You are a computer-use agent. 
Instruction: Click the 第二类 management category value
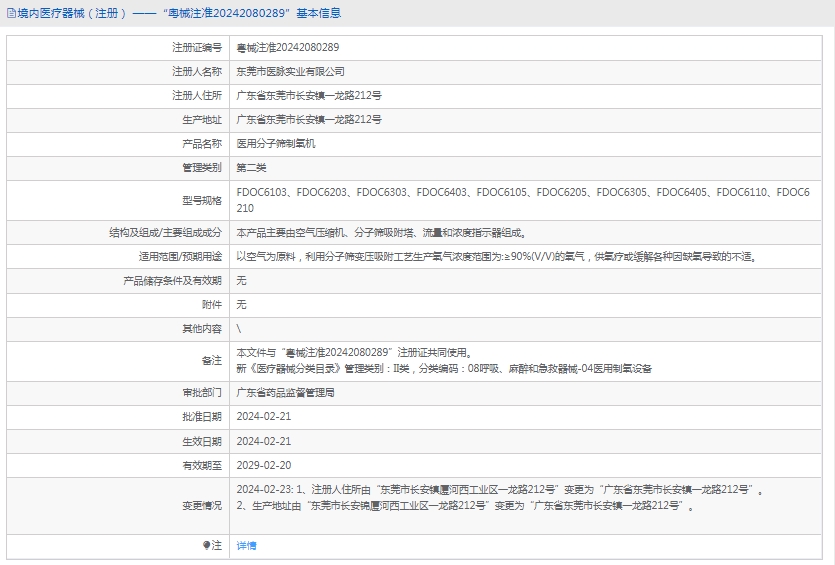(251, 167)
